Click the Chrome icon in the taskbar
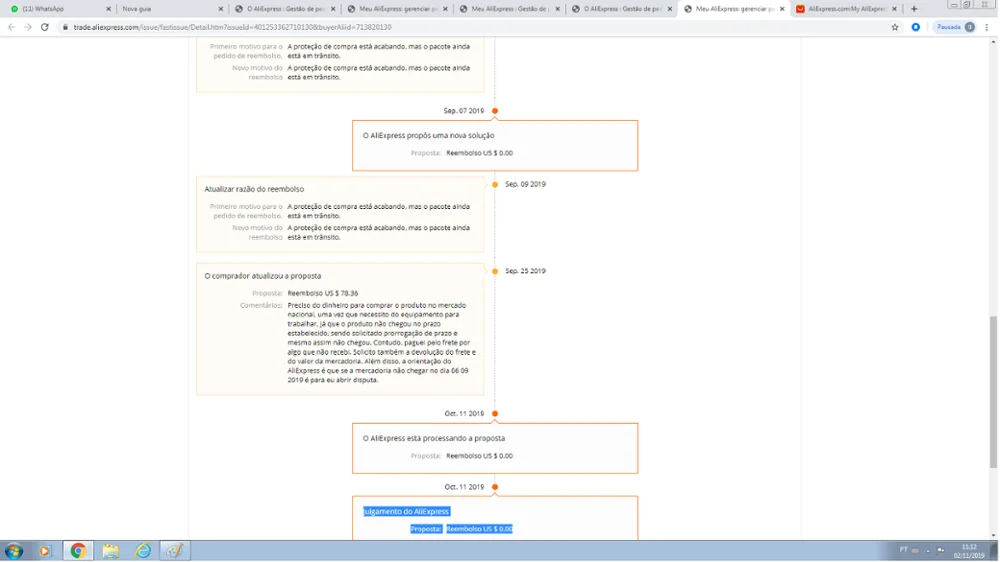Viewport: 1000px width, 562px height. pyautogui.click(x=78, y=551)
